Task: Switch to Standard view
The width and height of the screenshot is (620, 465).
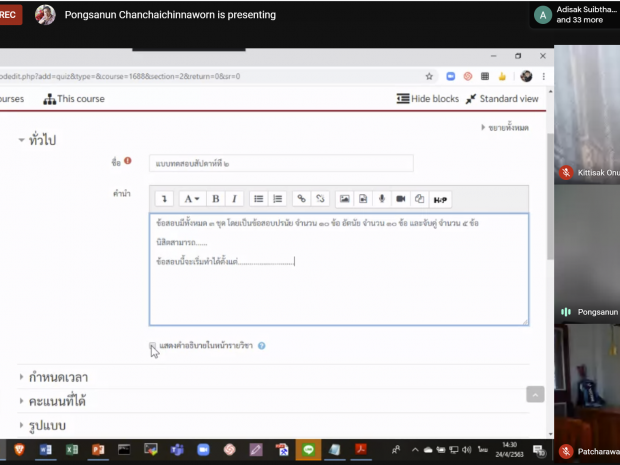Action: tap(502, 99)
